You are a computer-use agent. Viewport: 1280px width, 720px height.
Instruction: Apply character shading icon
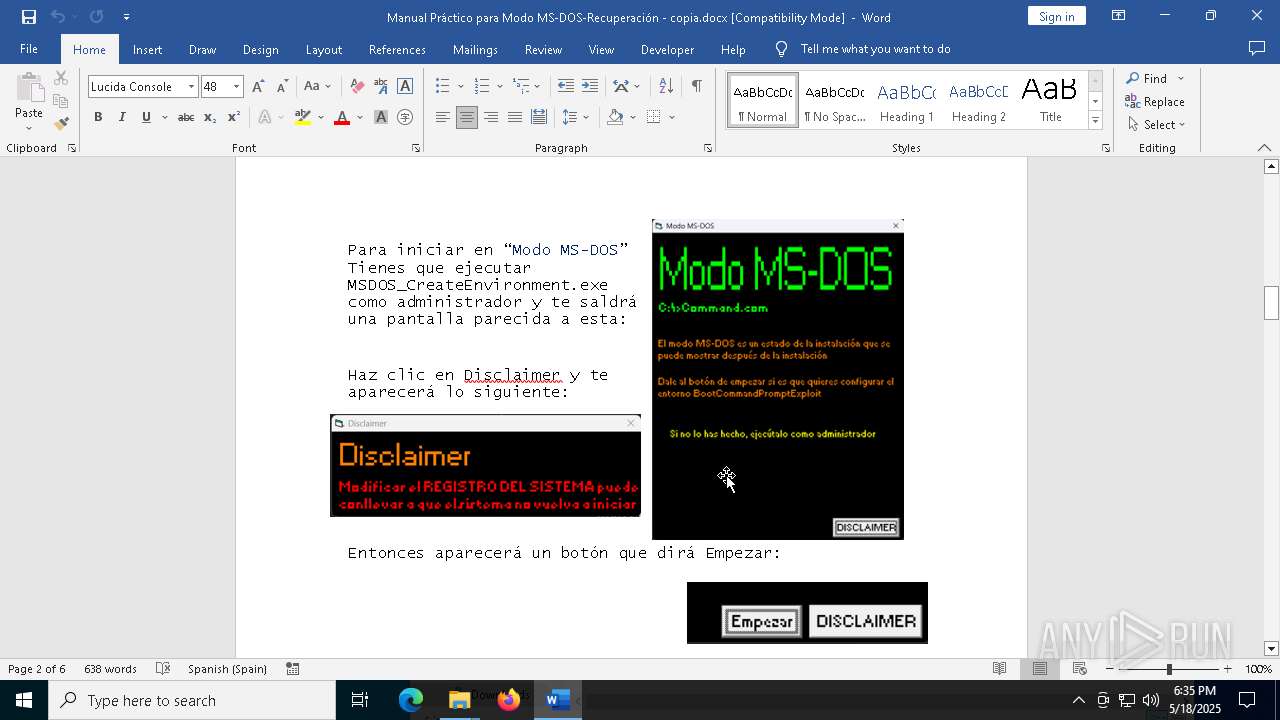tap(381, 117)
